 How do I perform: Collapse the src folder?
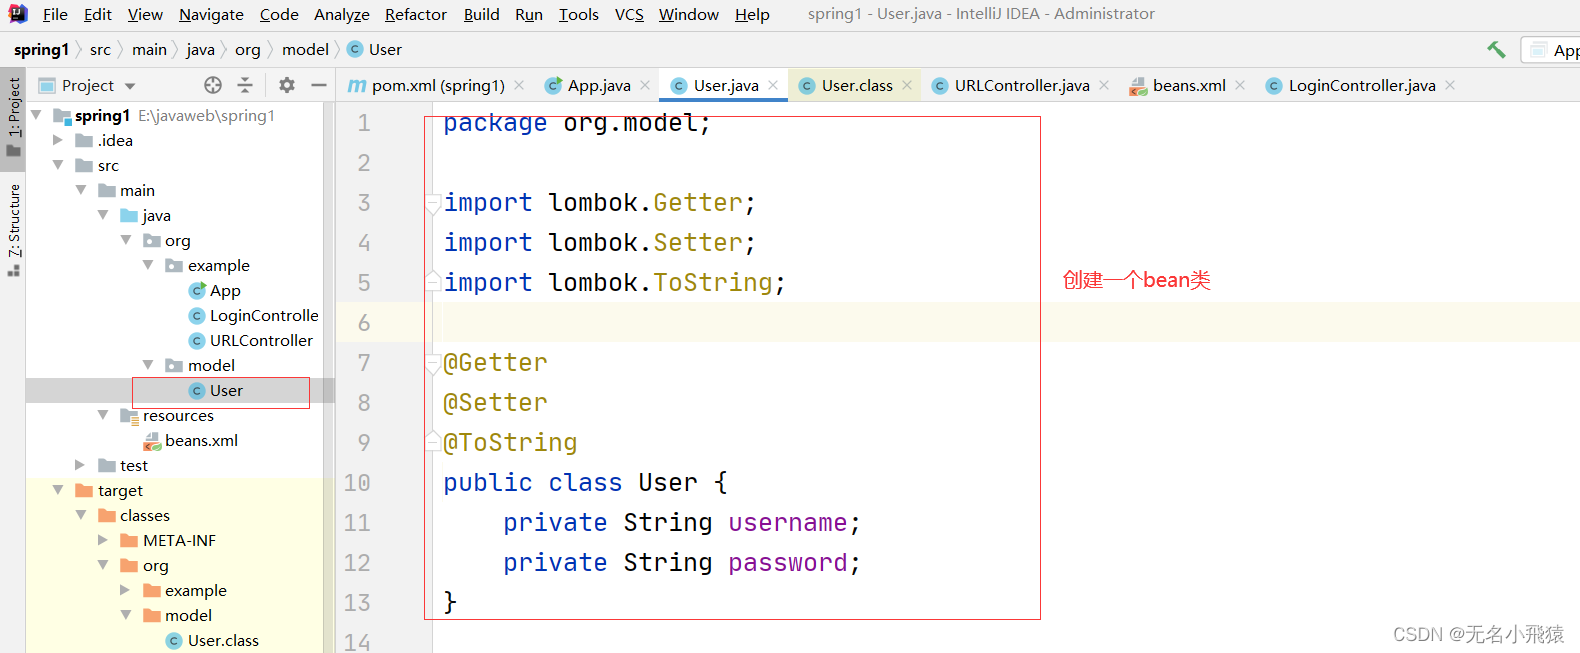click(x=59, y=165)
